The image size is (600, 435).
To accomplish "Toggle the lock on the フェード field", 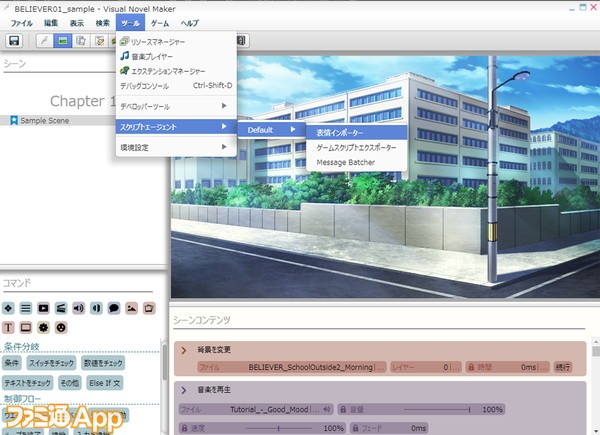I will (355, 428).
